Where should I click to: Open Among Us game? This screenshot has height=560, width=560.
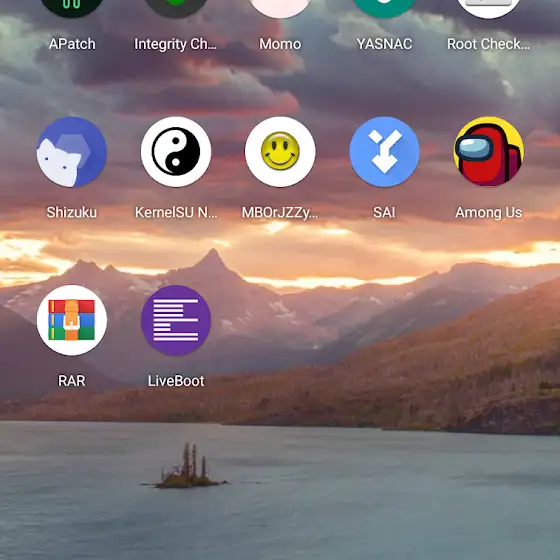click(x=489, y=152)
